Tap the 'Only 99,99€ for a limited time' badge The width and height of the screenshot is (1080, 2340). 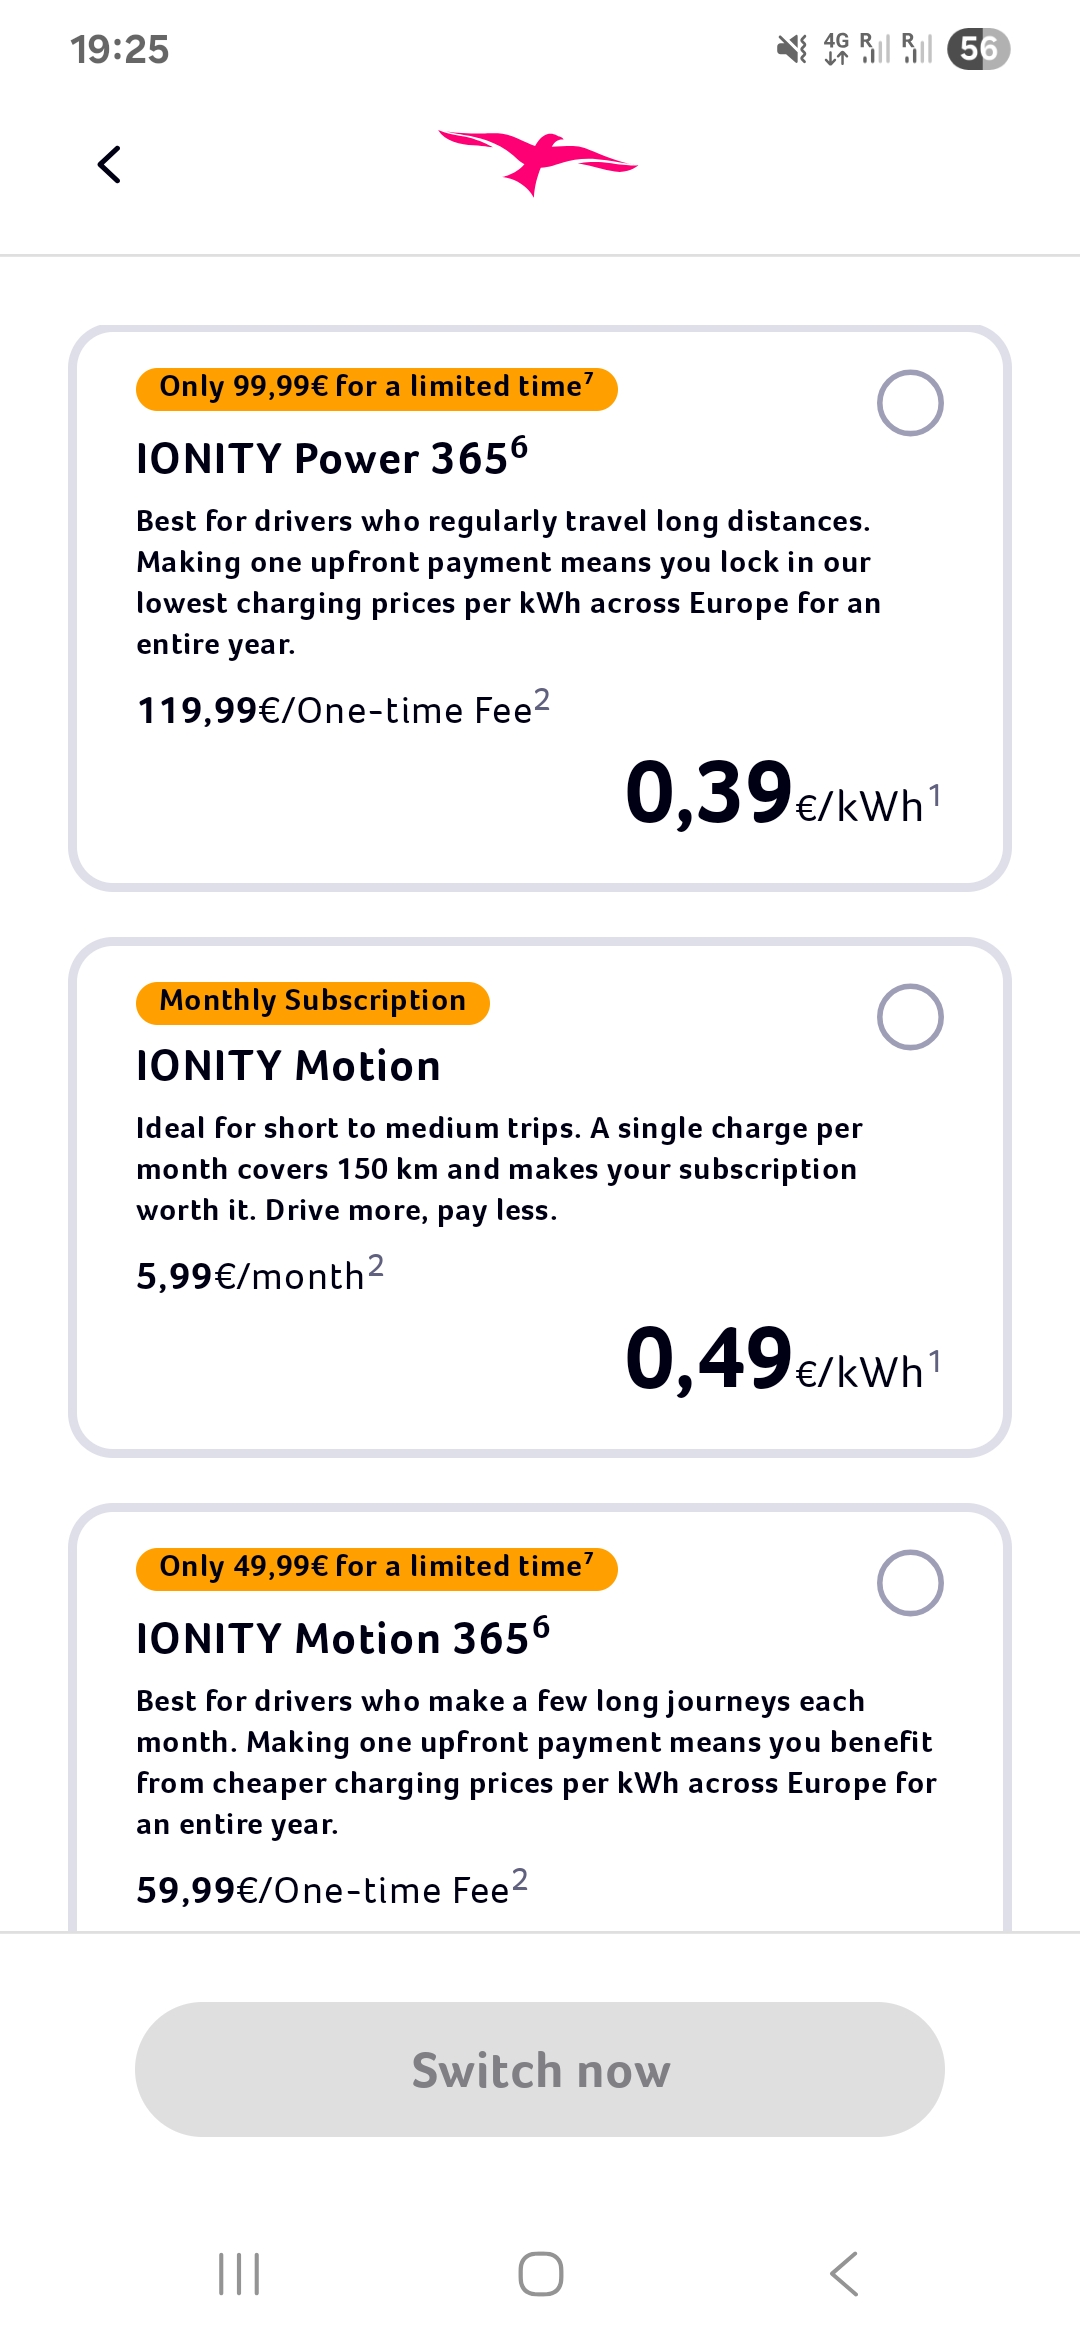(x=376, y=388)
